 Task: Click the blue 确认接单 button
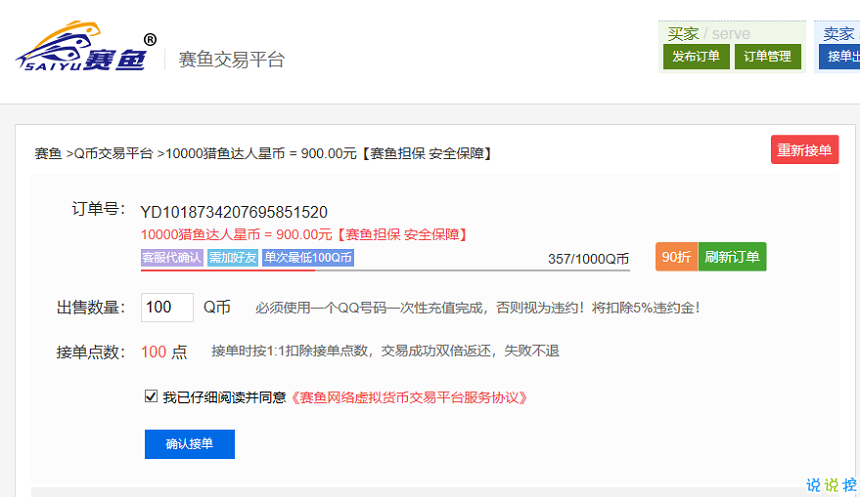(x=190, y=444)
